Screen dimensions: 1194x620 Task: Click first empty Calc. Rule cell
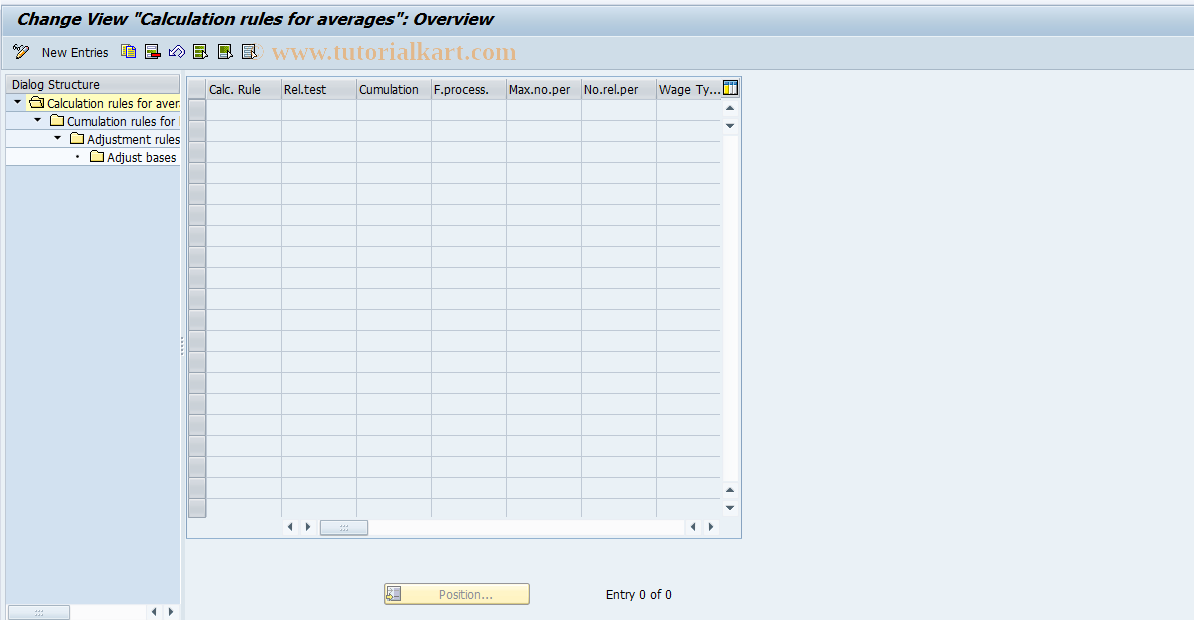(244, 110)
